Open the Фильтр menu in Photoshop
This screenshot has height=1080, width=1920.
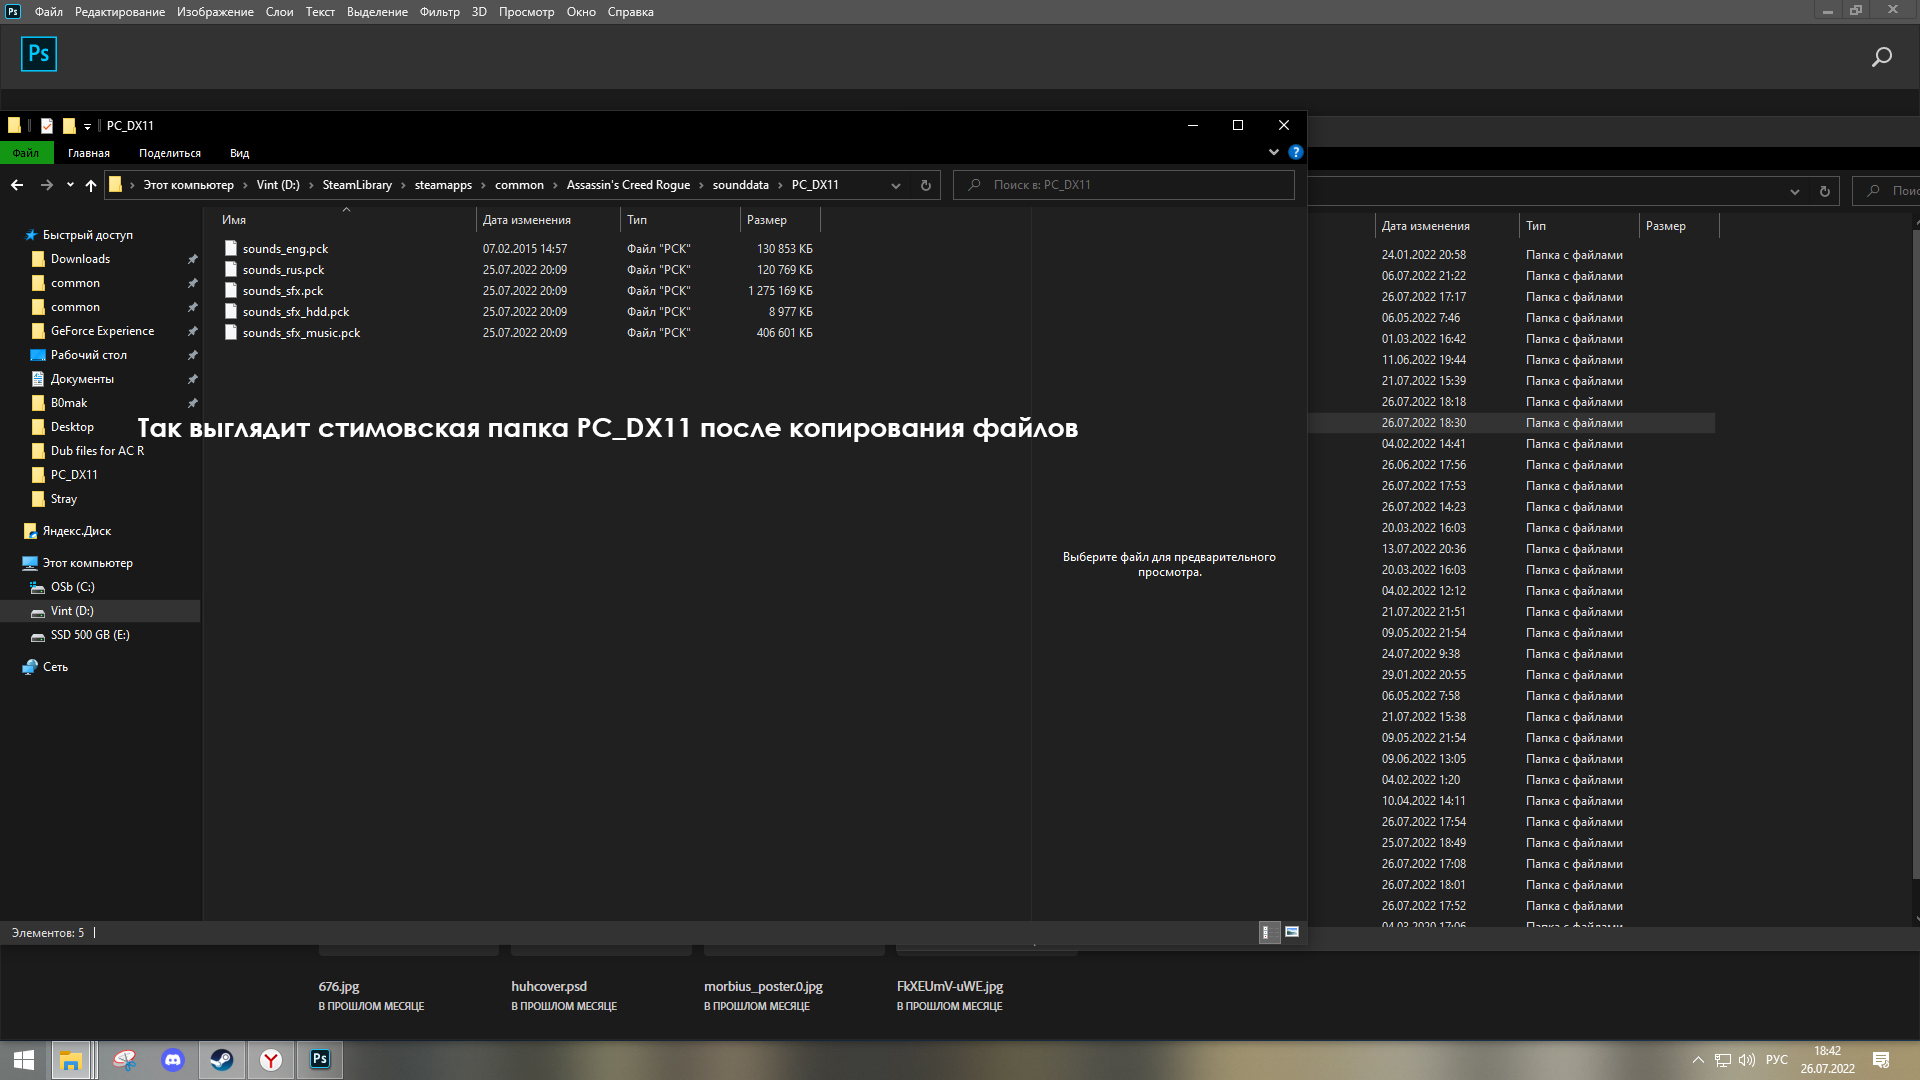click(439, 12)
